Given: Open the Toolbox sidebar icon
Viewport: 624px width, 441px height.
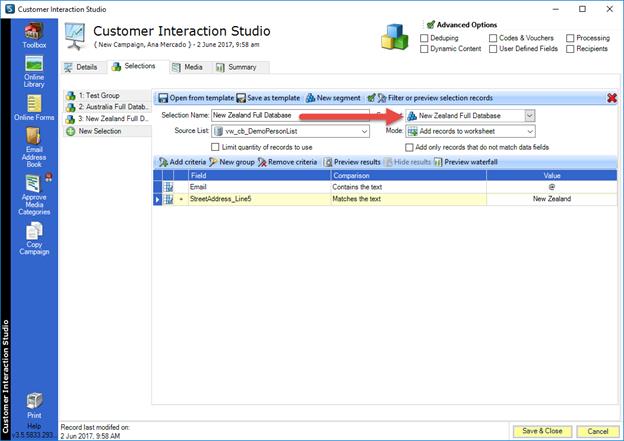Looking at the screenshot, I should click(34, 35).
